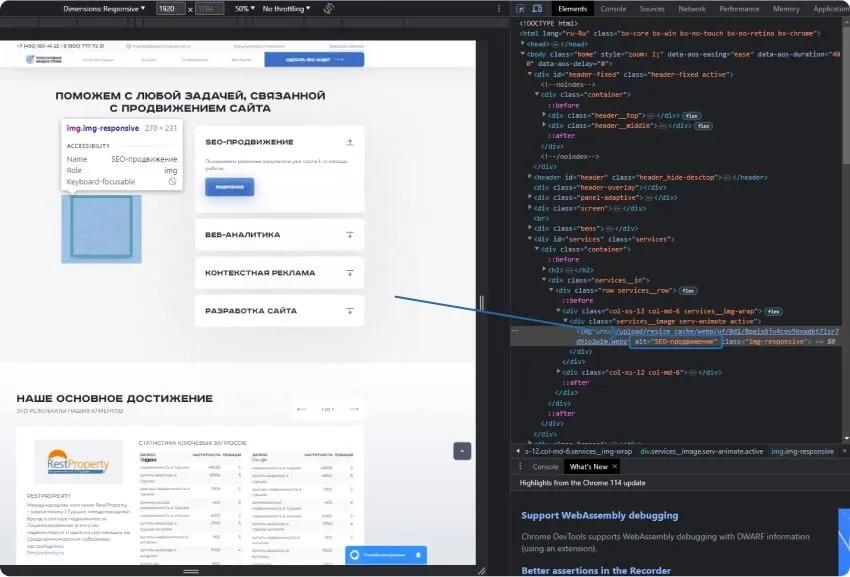This screenshot has height=577, width=850.
Task: Collapse the SEO-ПРОДВИЖЕНИЕ accordion arrow
Action: click(x=350, y=142)
